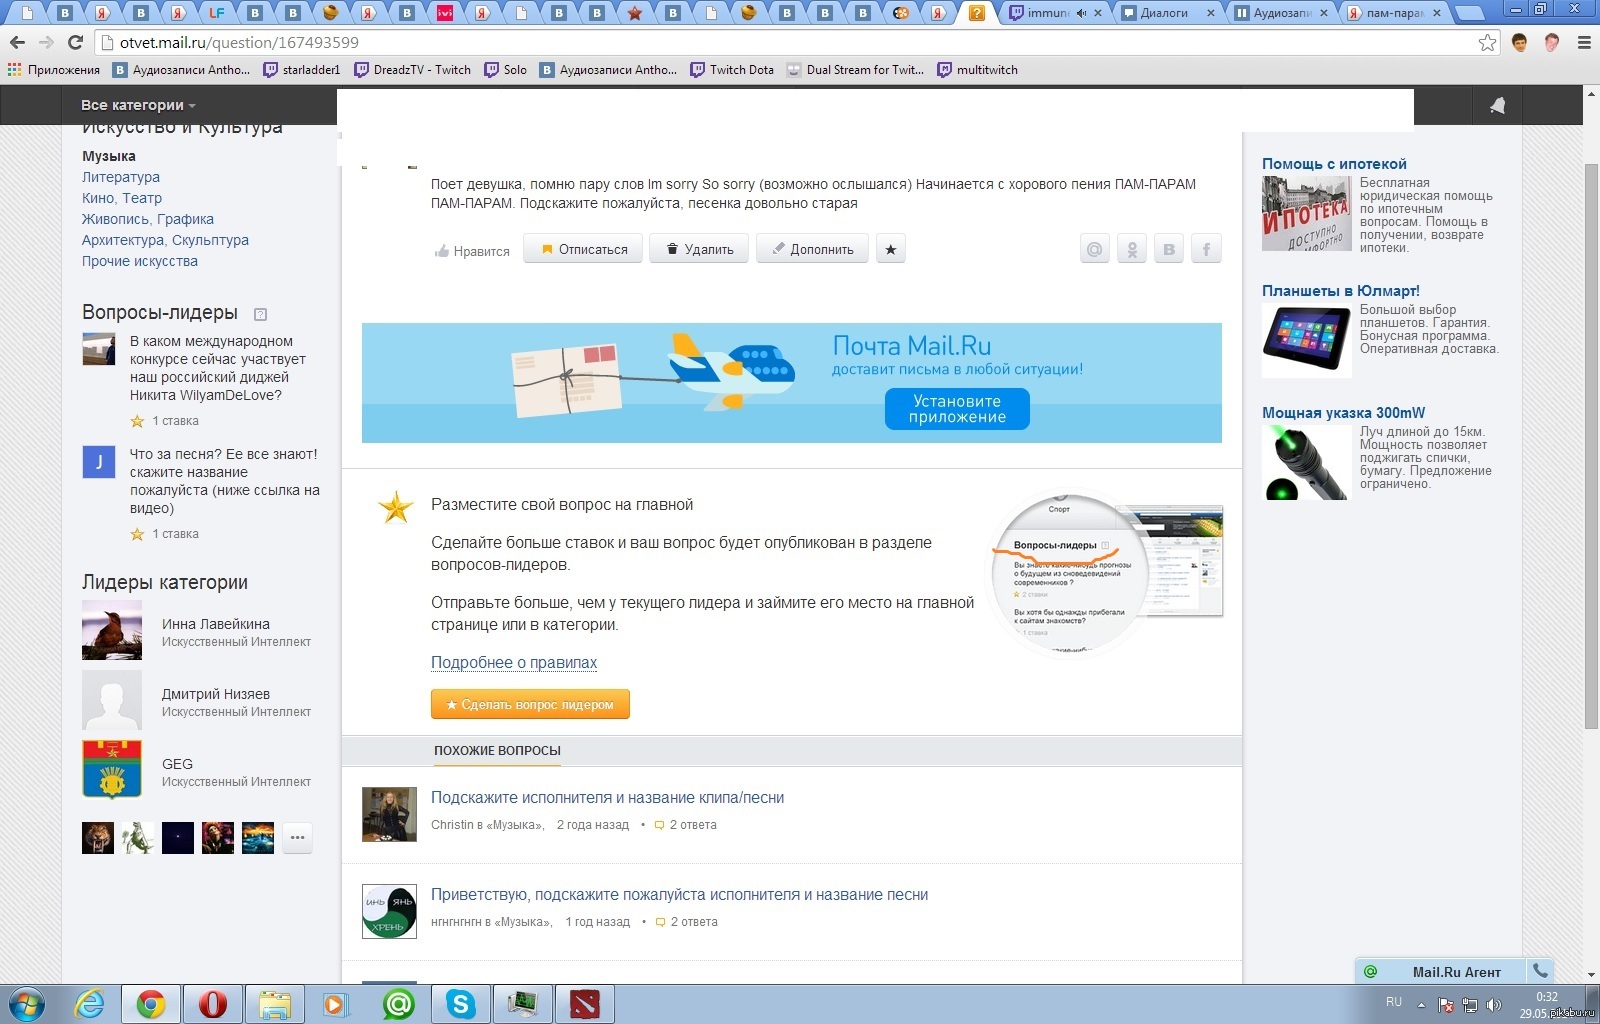Viewport: 1600px width, 1024px height.
Task: Show hidden system tray icons arrow
Action: point(1422,1005)
